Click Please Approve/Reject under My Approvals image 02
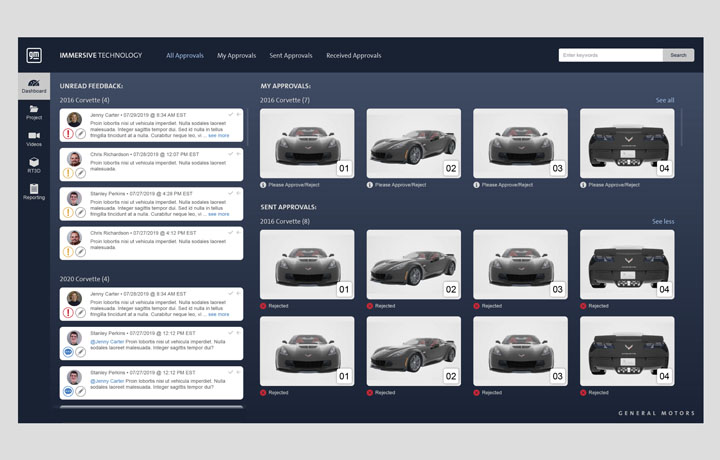This screenshot has height=460, width=720. coord(400,185)
